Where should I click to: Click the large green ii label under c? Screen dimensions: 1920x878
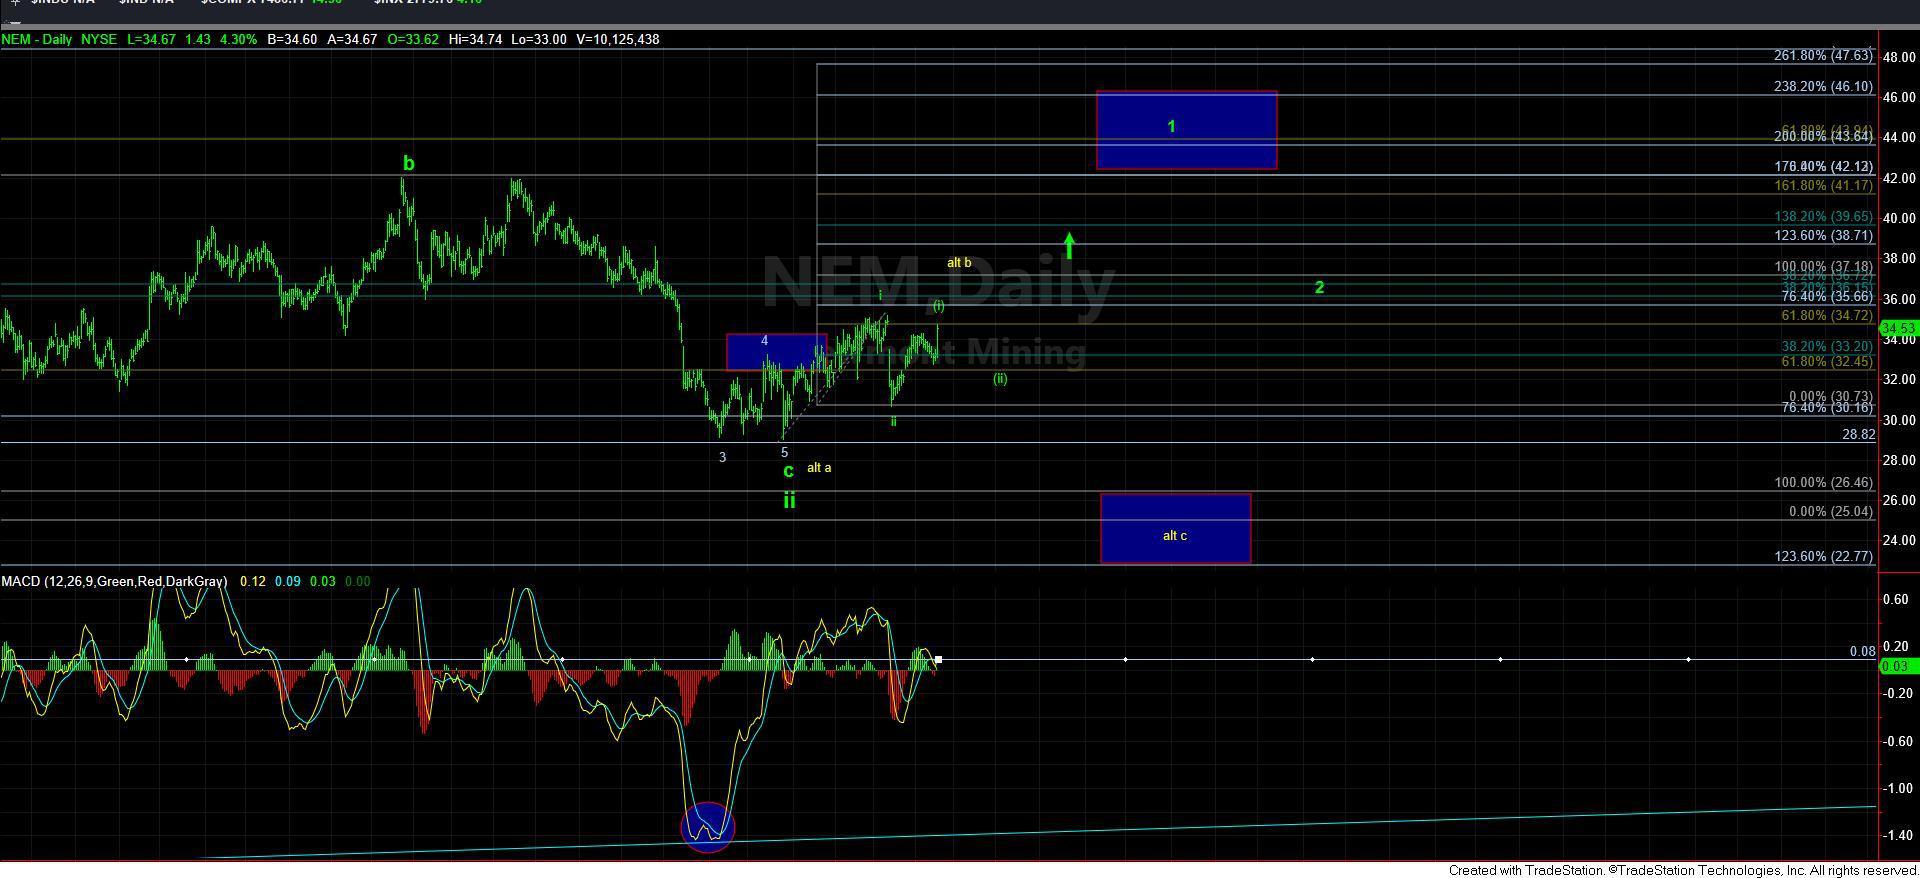click(789, 500)
